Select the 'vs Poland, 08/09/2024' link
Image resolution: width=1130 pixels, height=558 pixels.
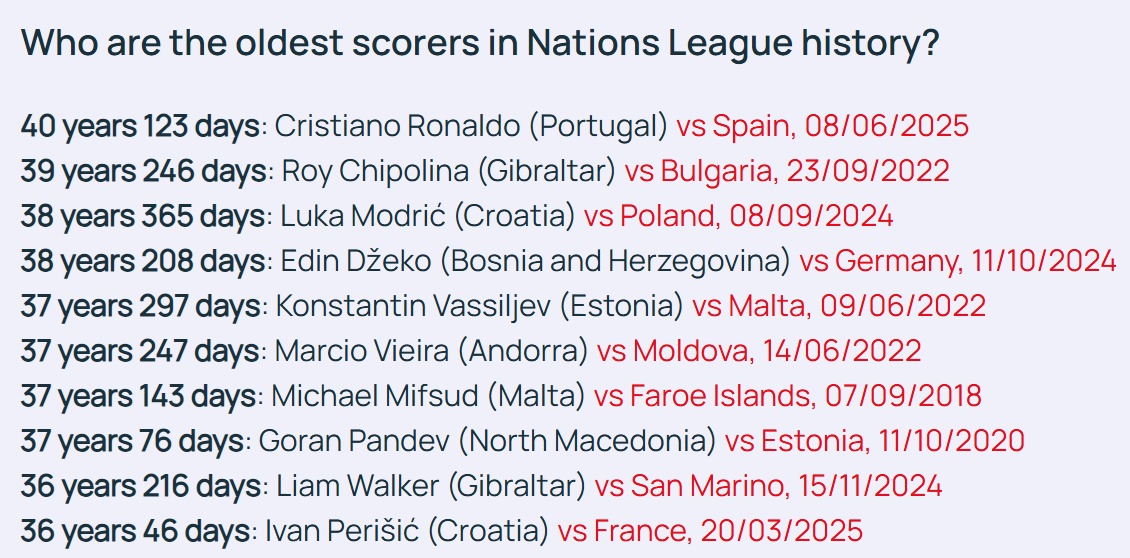[738, 216]
